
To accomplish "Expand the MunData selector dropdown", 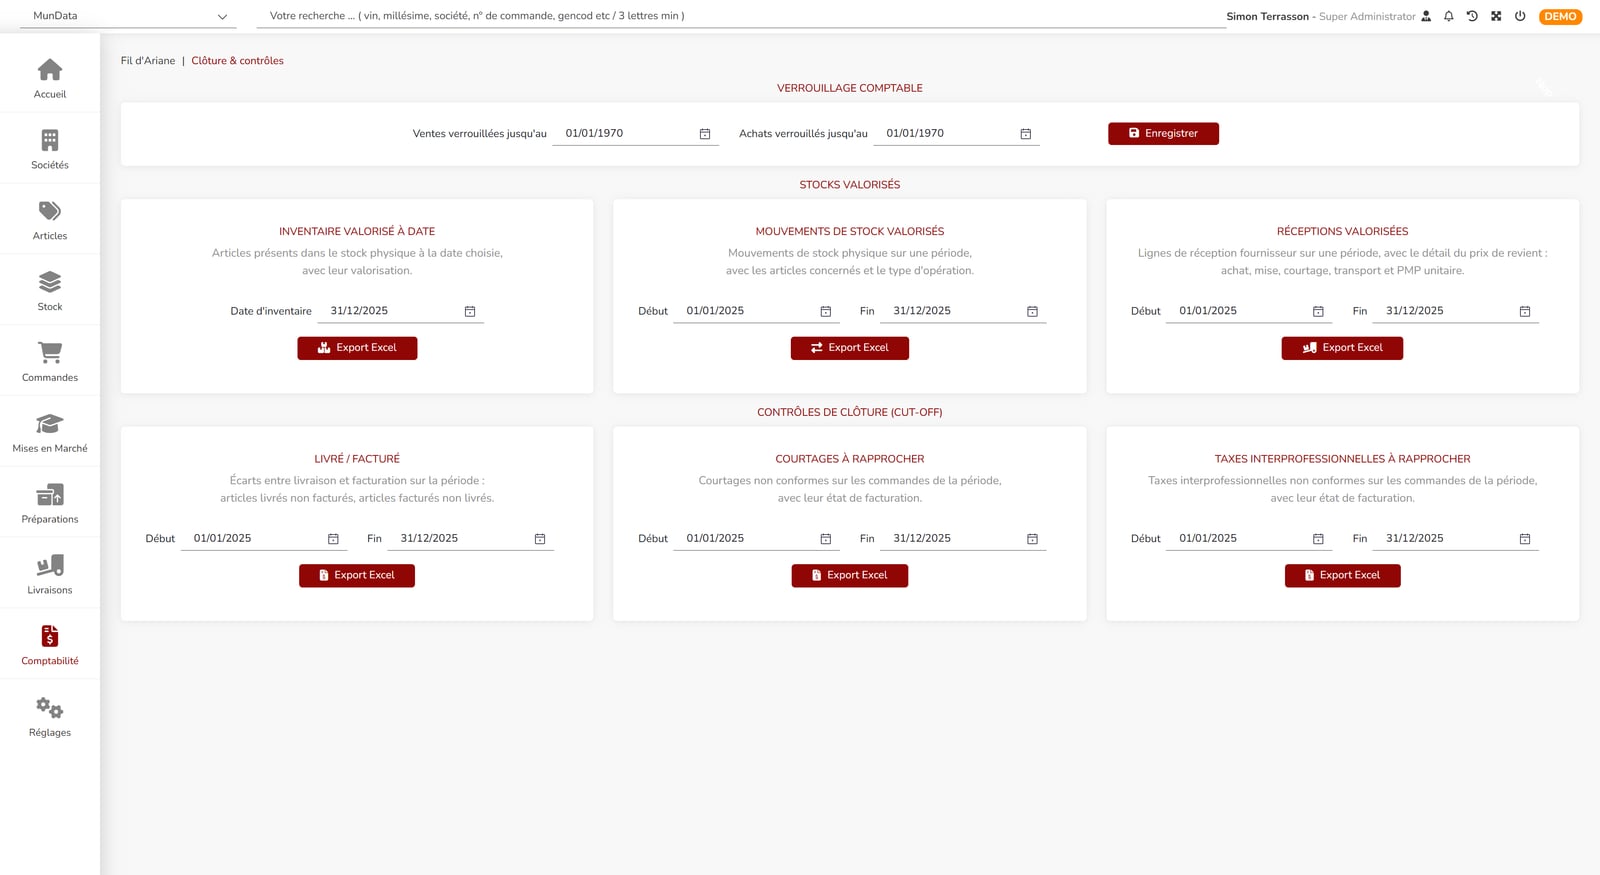I will coord(128,16).
